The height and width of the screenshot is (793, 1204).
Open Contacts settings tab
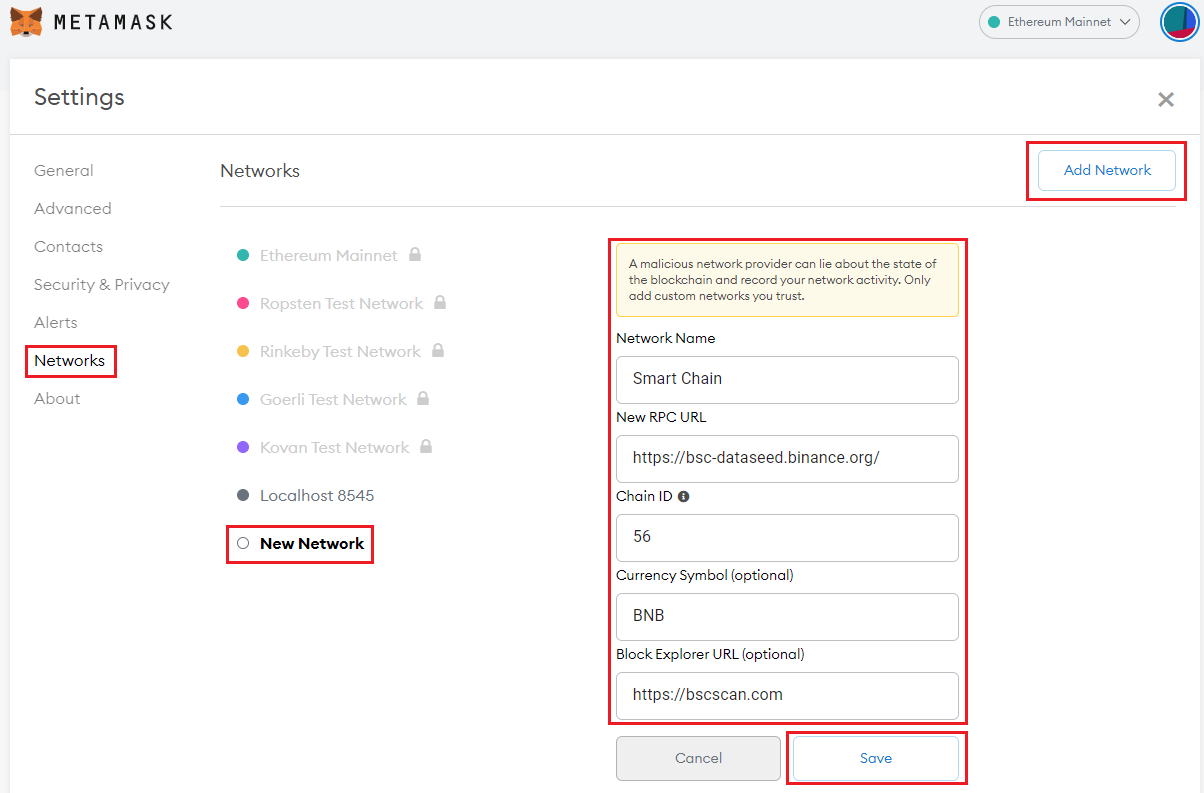pyautogui.click(x=68, y=247)
